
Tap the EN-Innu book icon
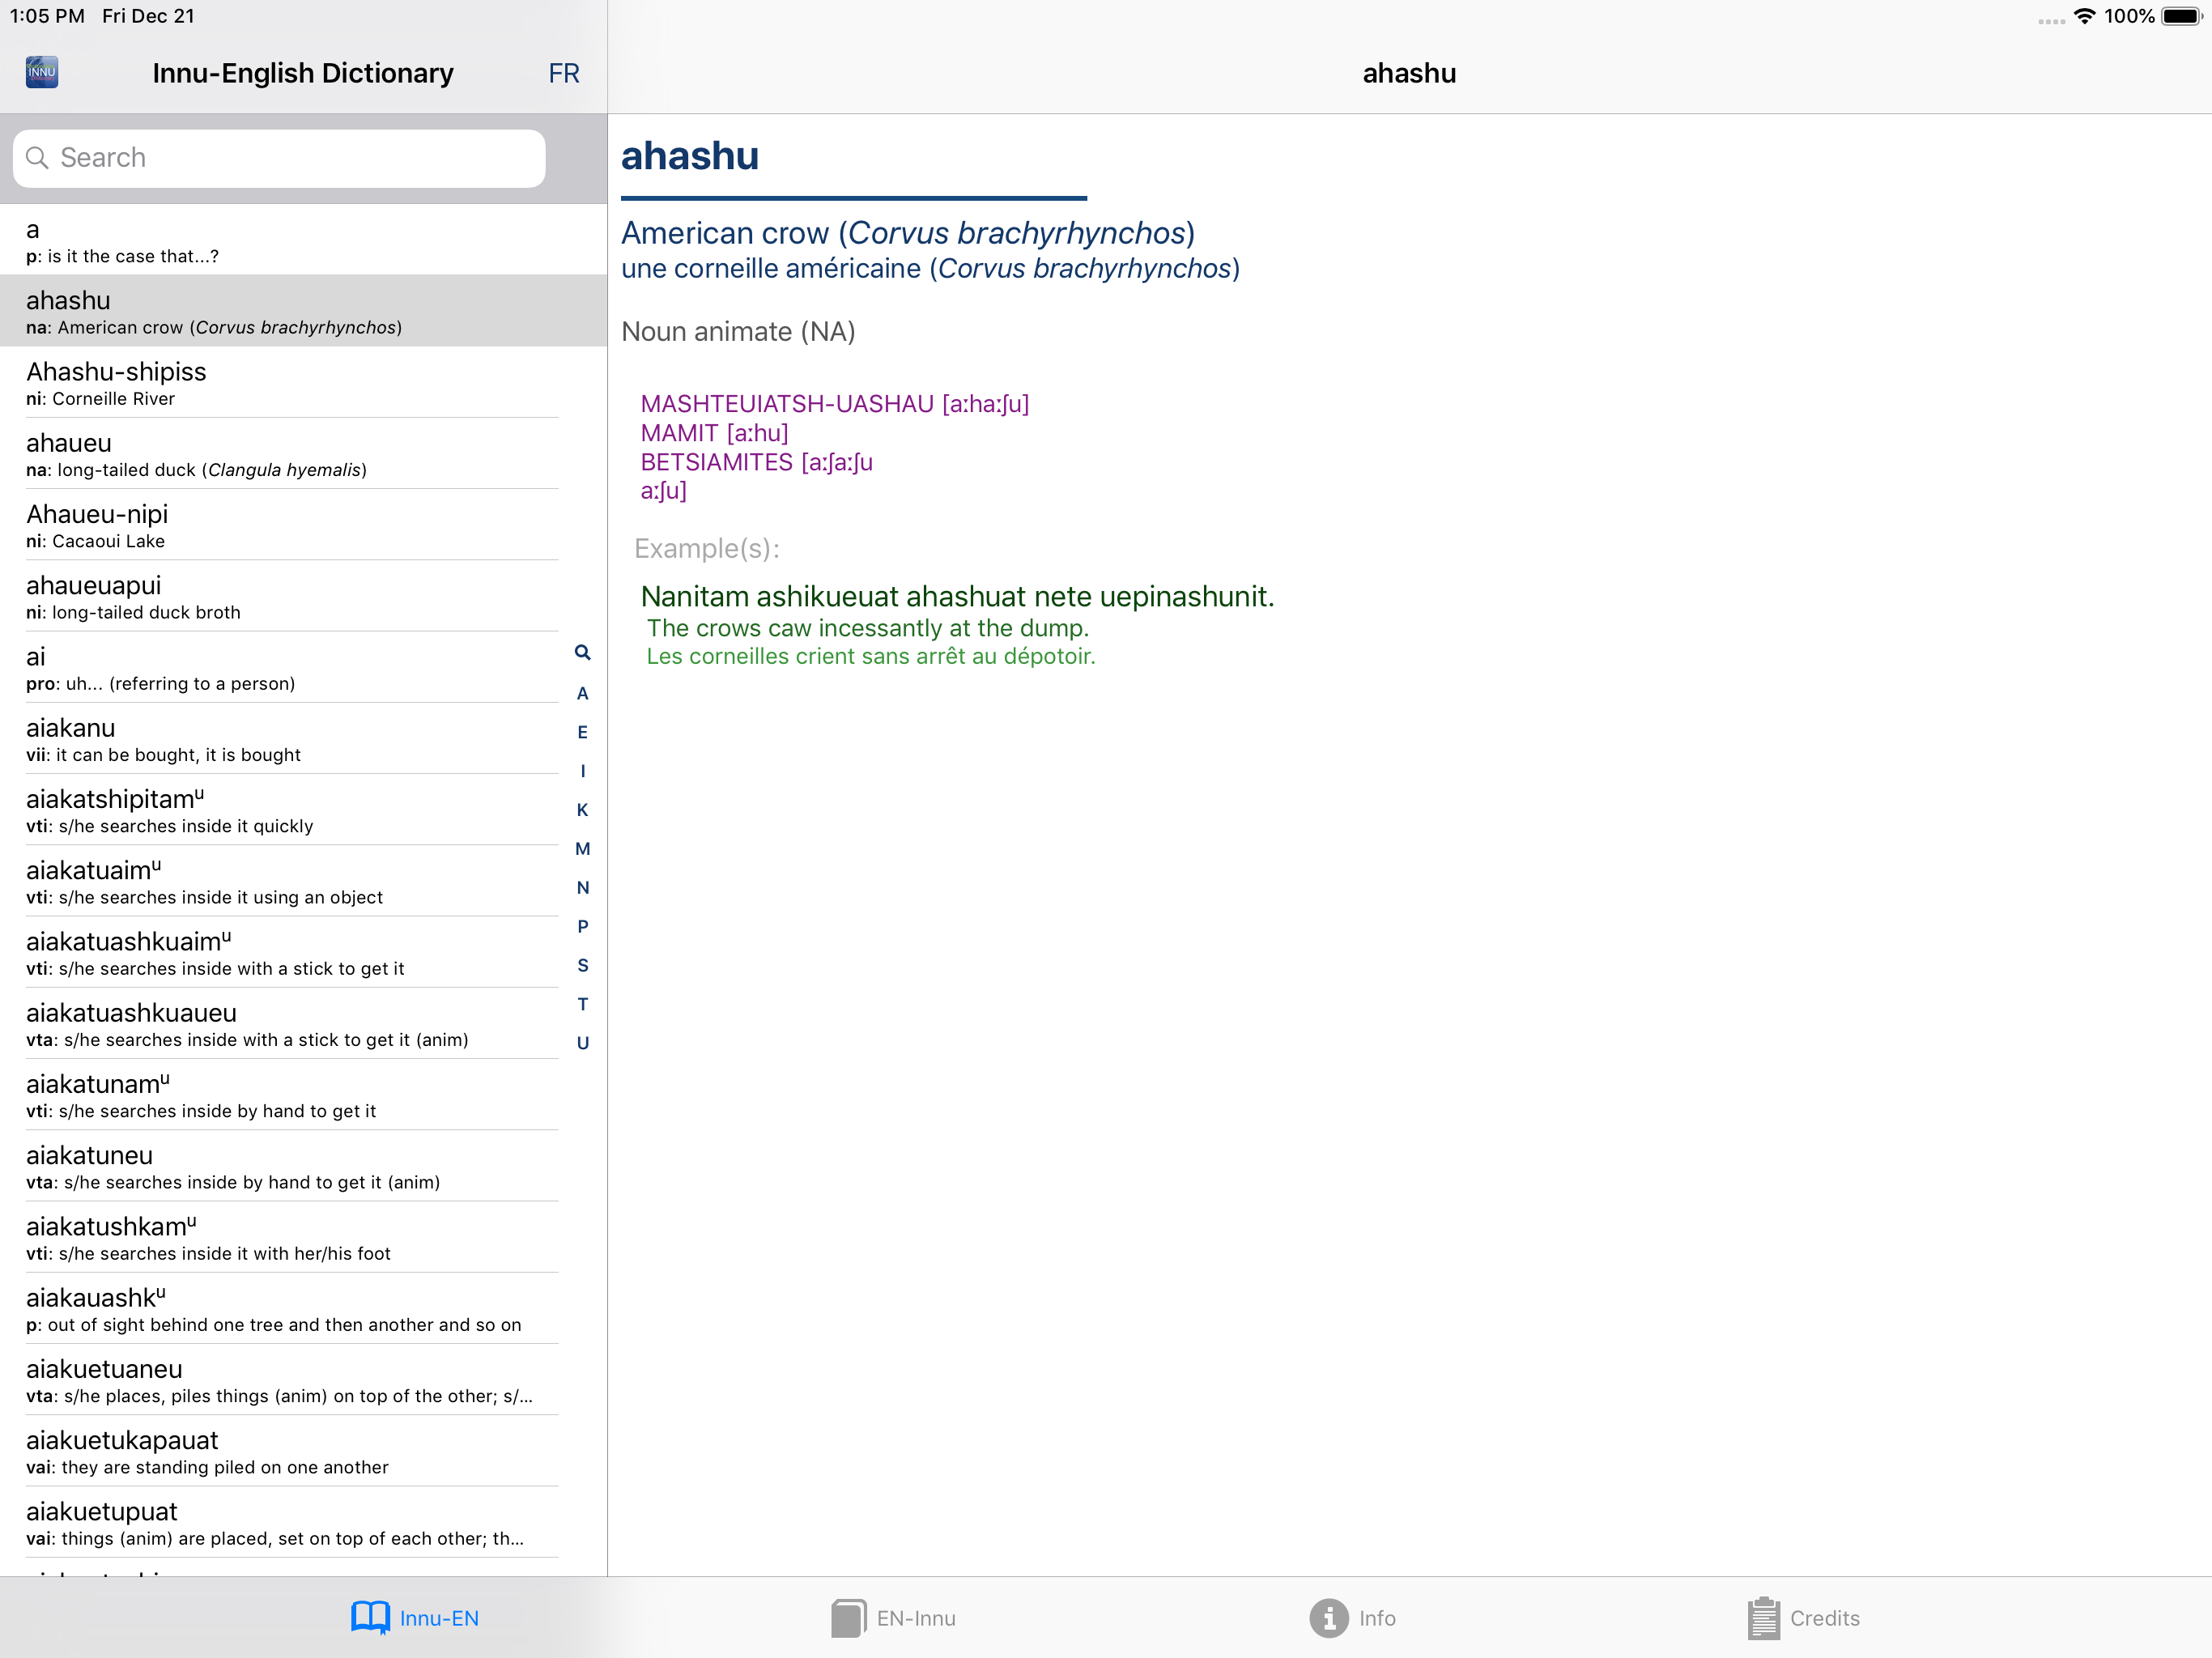tap(848, 1617)
